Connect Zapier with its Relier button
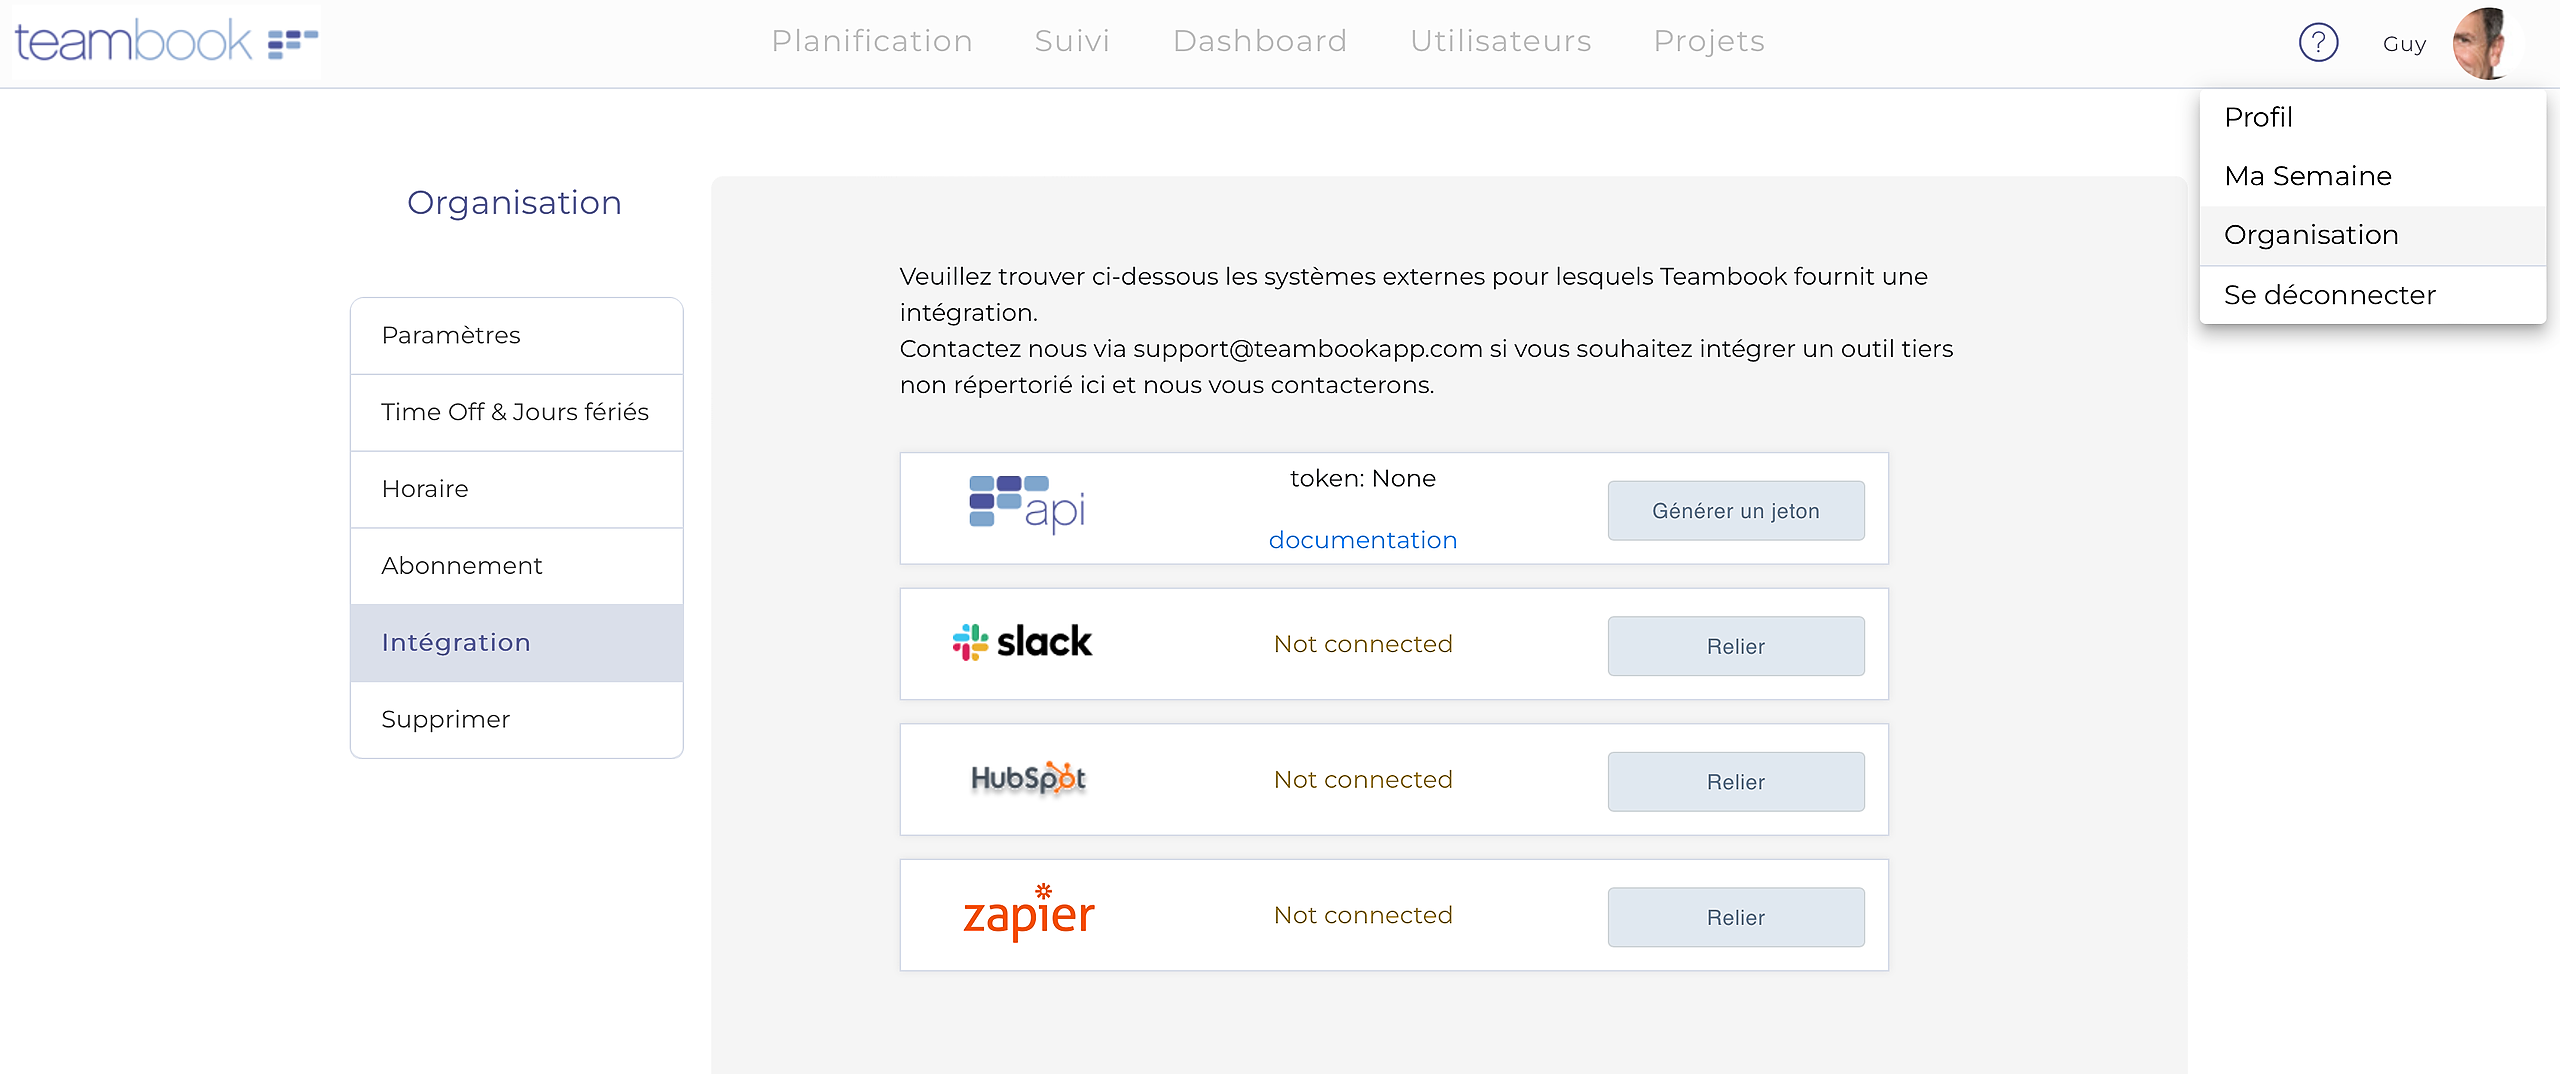Viewport: 2560px width, 1074px height. tap(1735, 917)
